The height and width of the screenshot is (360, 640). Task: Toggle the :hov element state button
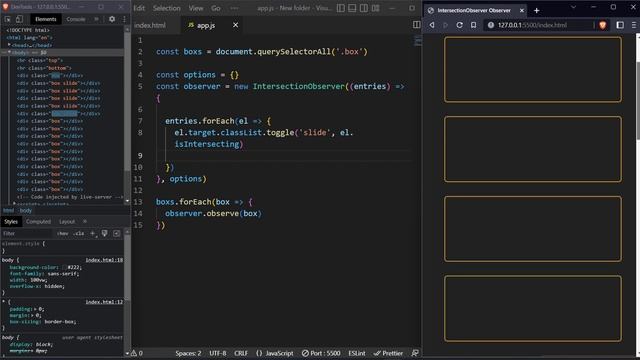[x=62, y=233]
